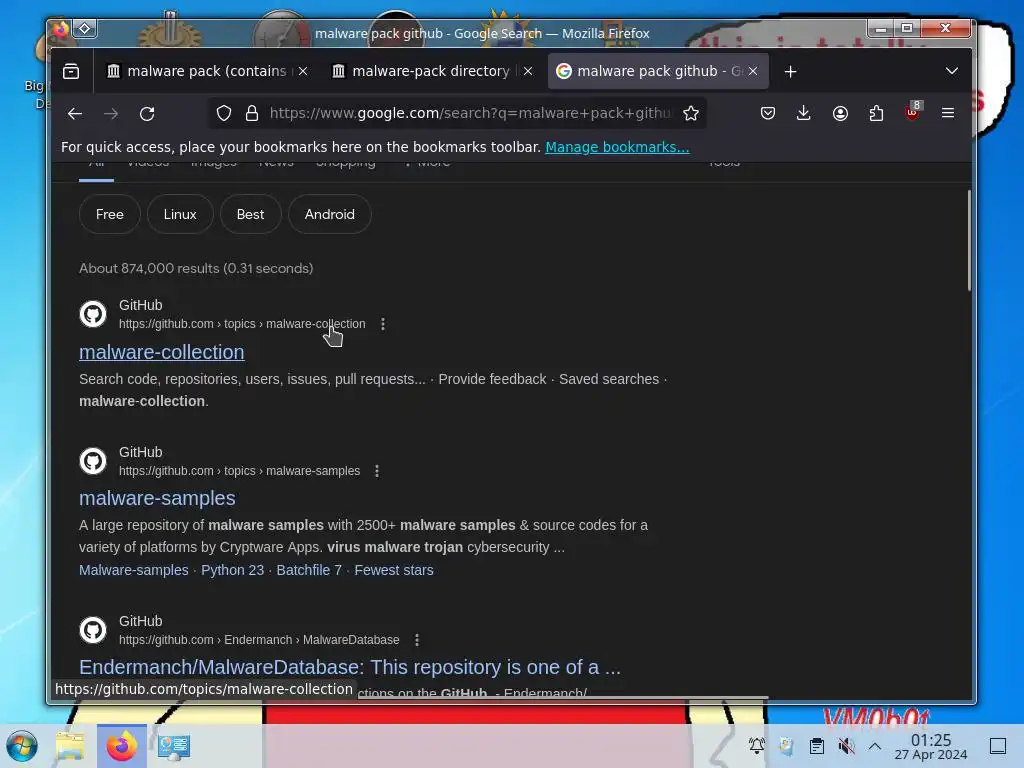The image size is (1024, 768).
Task: Open the Malware-samples sitelink
Action: (x=134, y=570)
